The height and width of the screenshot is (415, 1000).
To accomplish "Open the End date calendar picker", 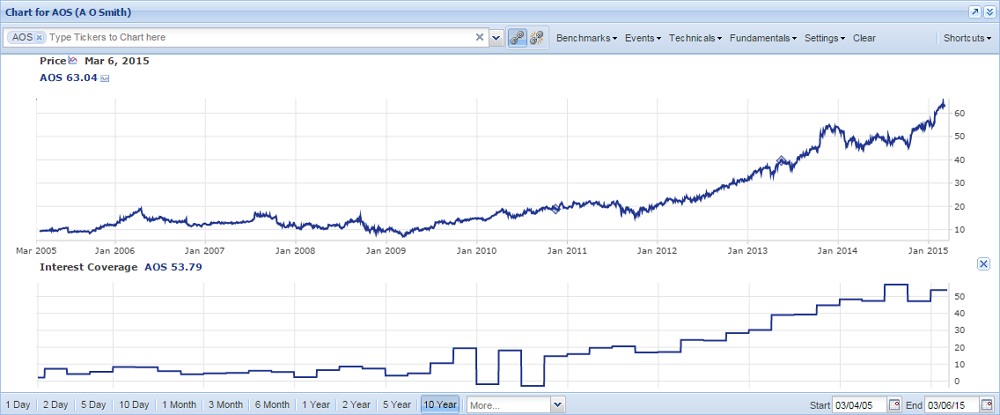I will 987,405.
